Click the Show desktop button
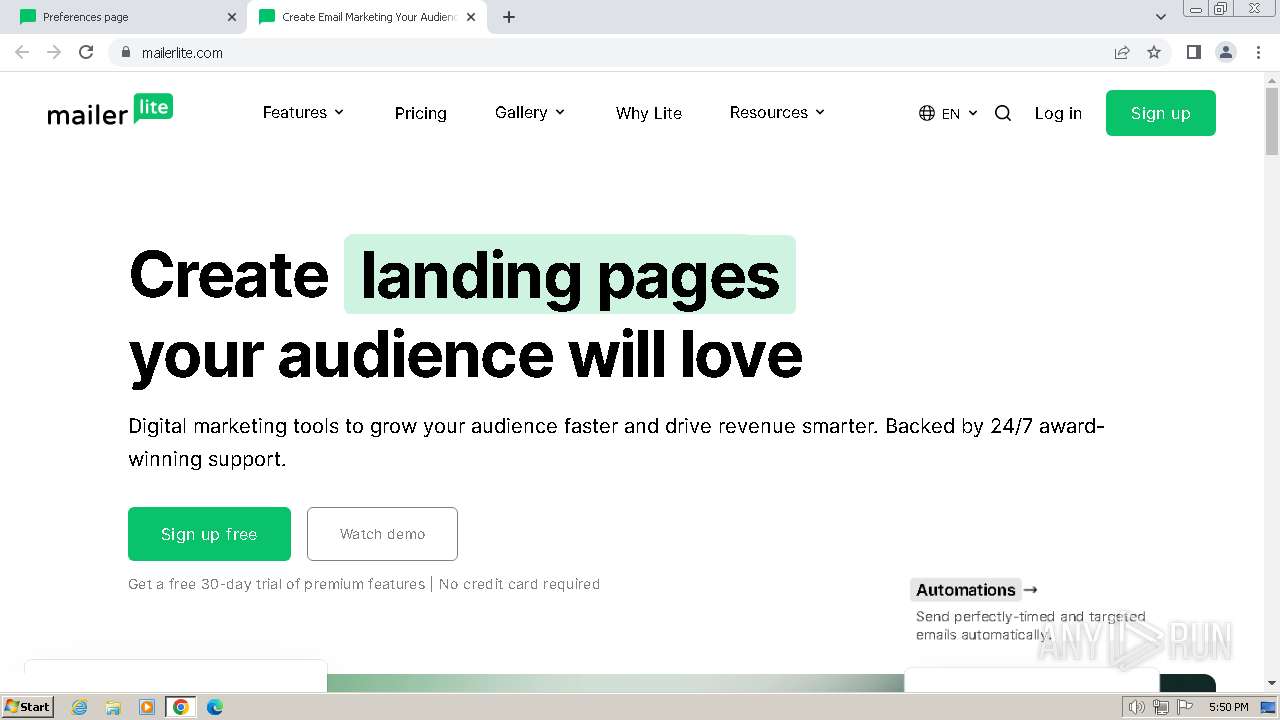Viewport: 1280px width, 720px height. (x=1270, y=707)
